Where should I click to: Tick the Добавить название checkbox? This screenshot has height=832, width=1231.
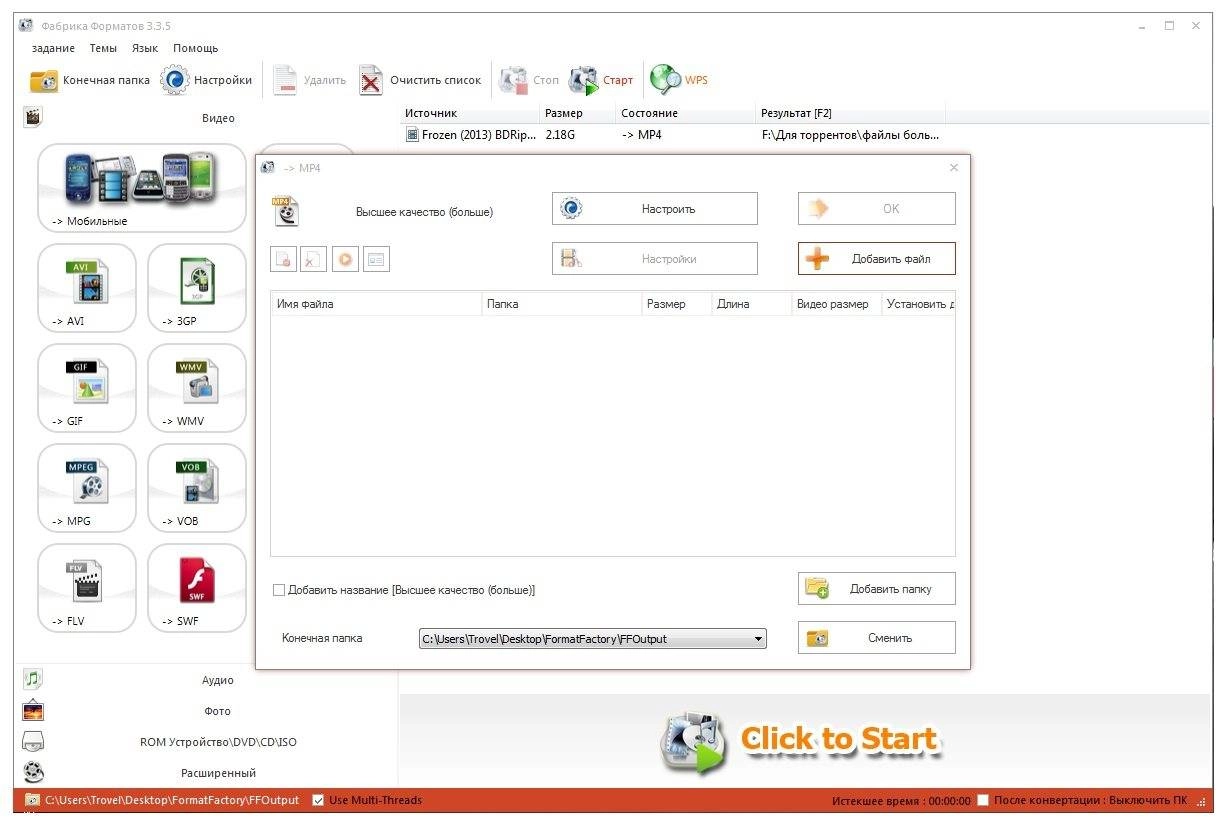click(279, 590)
